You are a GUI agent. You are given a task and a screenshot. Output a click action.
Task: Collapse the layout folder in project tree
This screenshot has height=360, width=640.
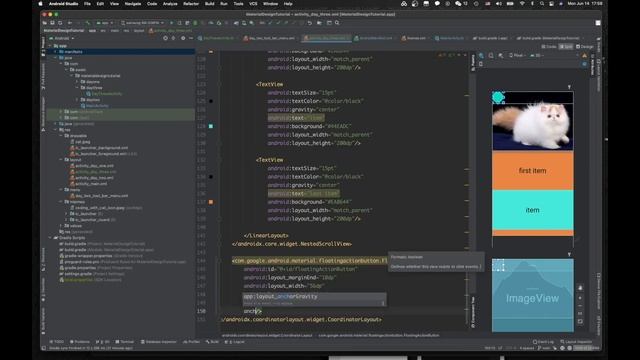pos(61,160)
